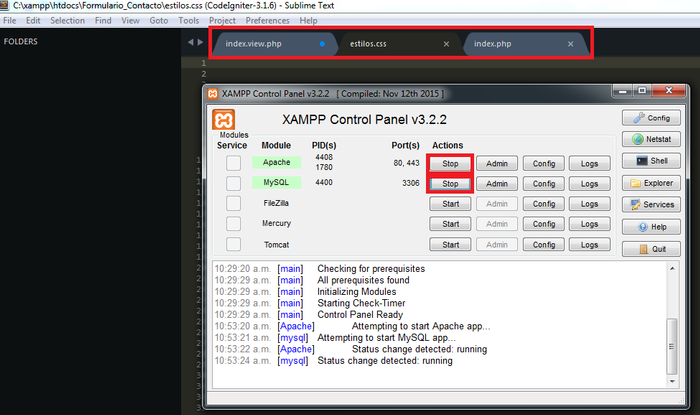The height and width of the screenshot is (415, 700).
Task: Click the XAMPP title bar icon
Action: 213,94
